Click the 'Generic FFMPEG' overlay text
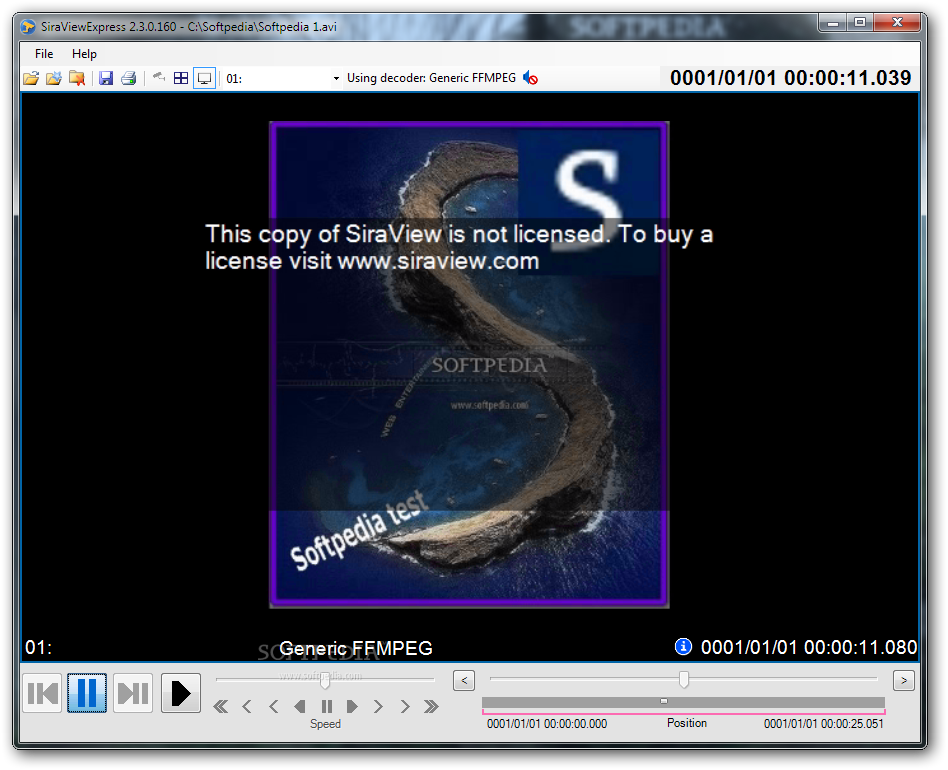The height and width of the screenshot is (770, 948). tap(356, 648)
